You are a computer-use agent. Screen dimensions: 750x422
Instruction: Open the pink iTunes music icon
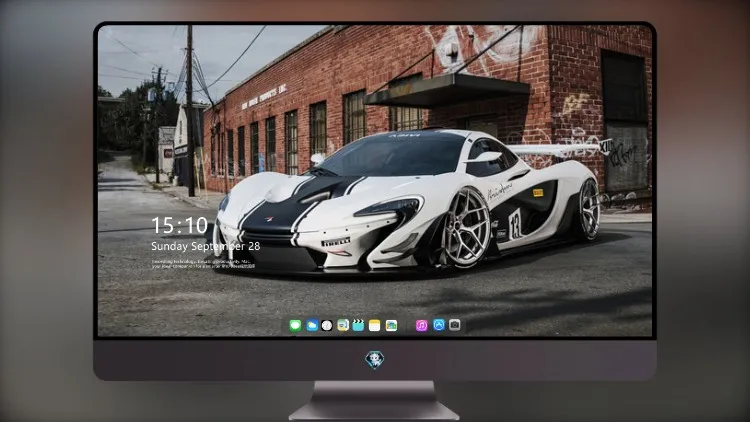[x=421, y=325]
